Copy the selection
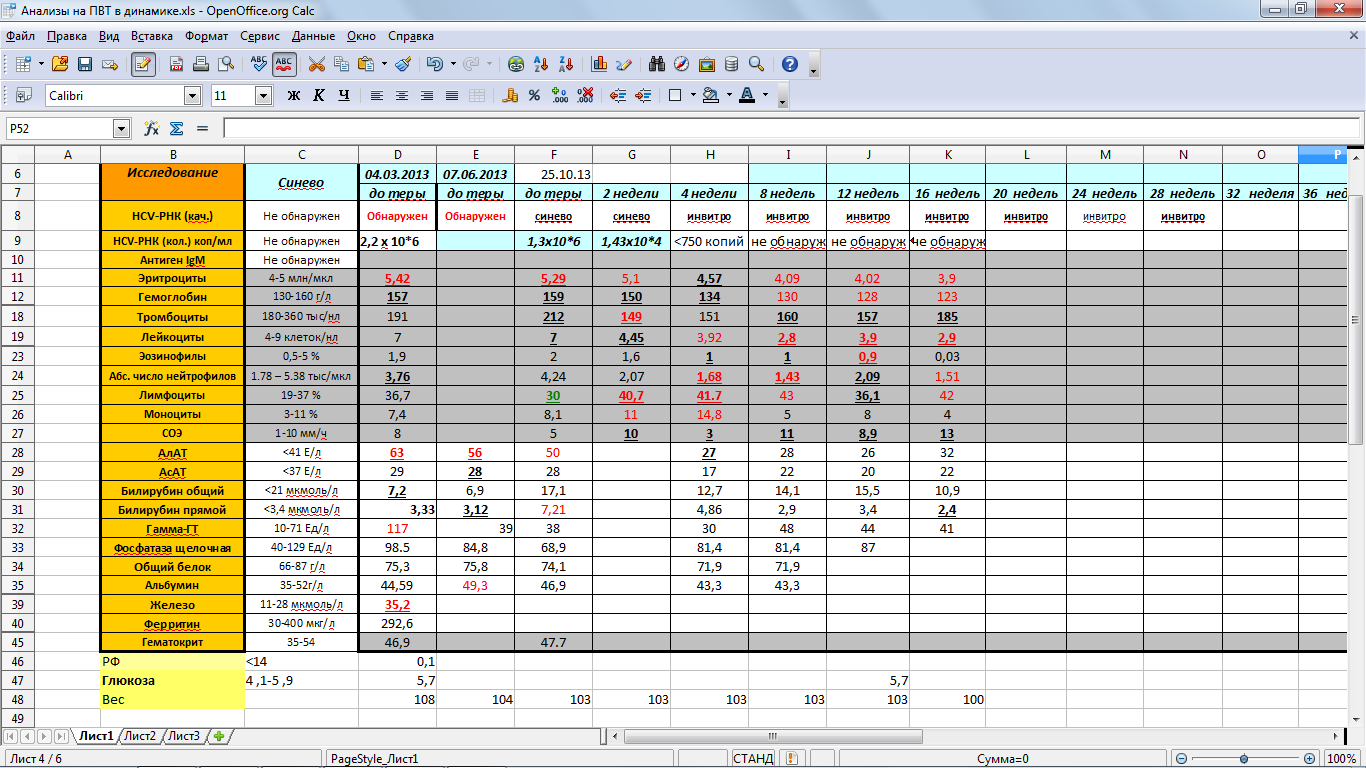Image resolution: width=1366 pixels, height=768 pixels. (x=342, y=64)
